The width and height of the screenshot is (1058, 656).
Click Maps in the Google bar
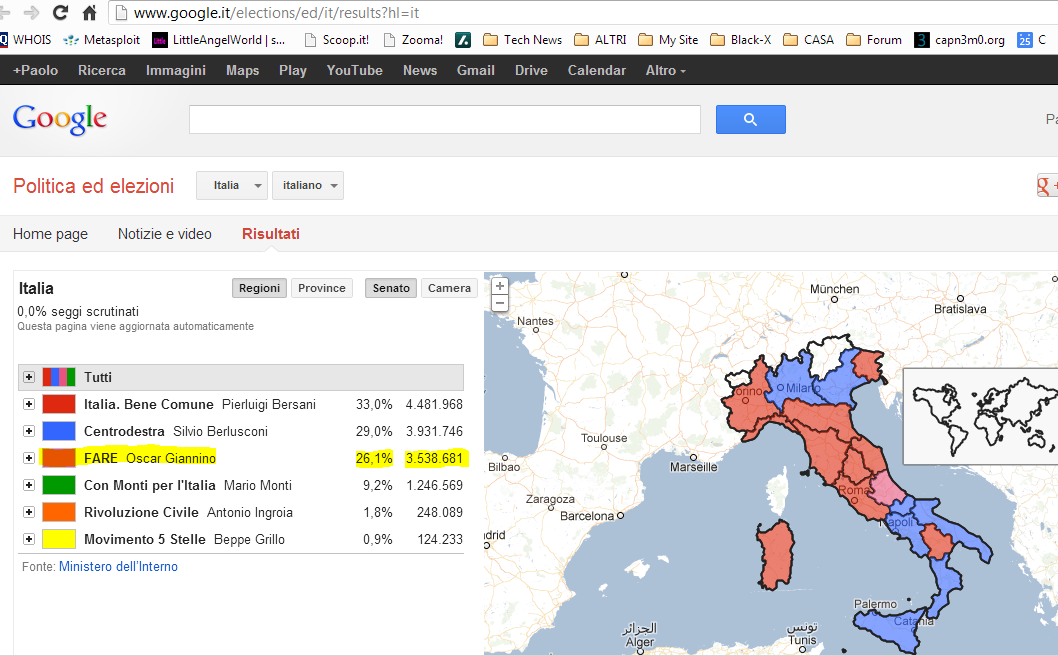(242, 70)
